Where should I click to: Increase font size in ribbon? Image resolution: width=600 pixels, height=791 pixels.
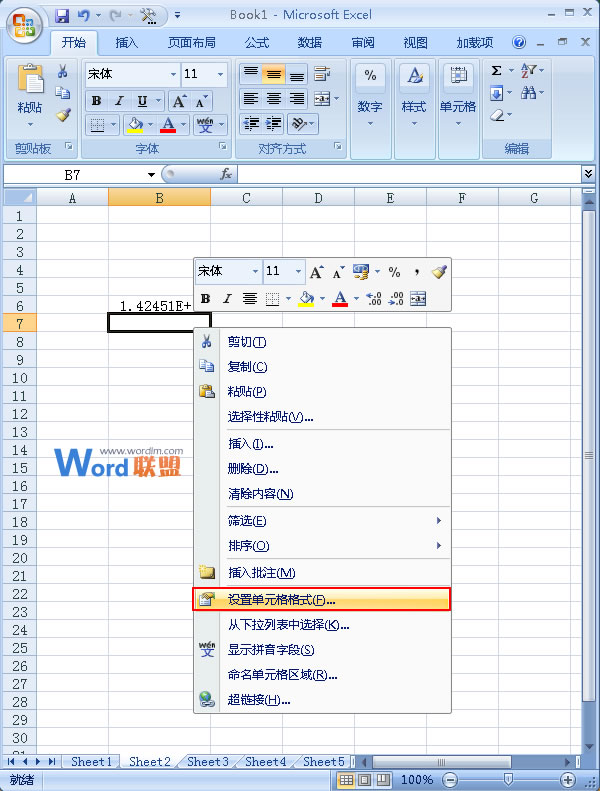point(179,102)
